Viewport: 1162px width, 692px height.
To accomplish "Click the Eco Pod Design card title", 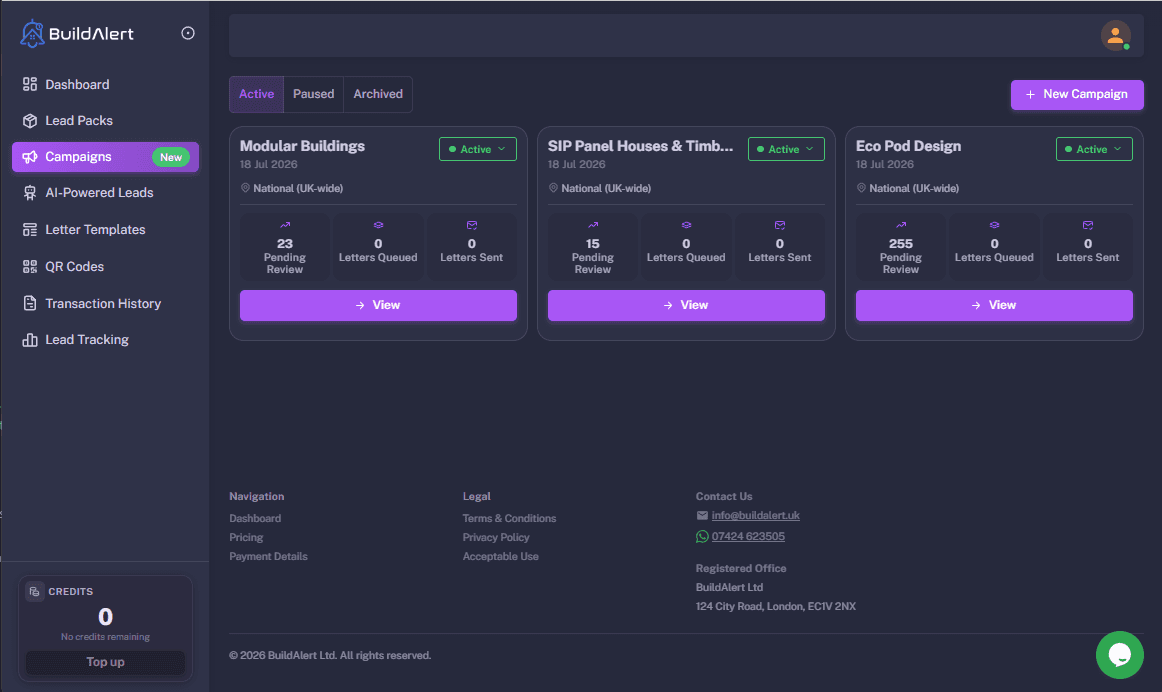I will [x=909, y=146].
